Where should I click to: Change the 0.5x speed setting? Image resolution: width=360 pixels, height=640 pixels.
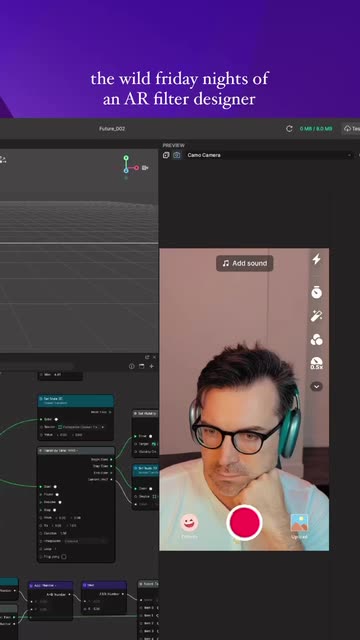point(316,363)
